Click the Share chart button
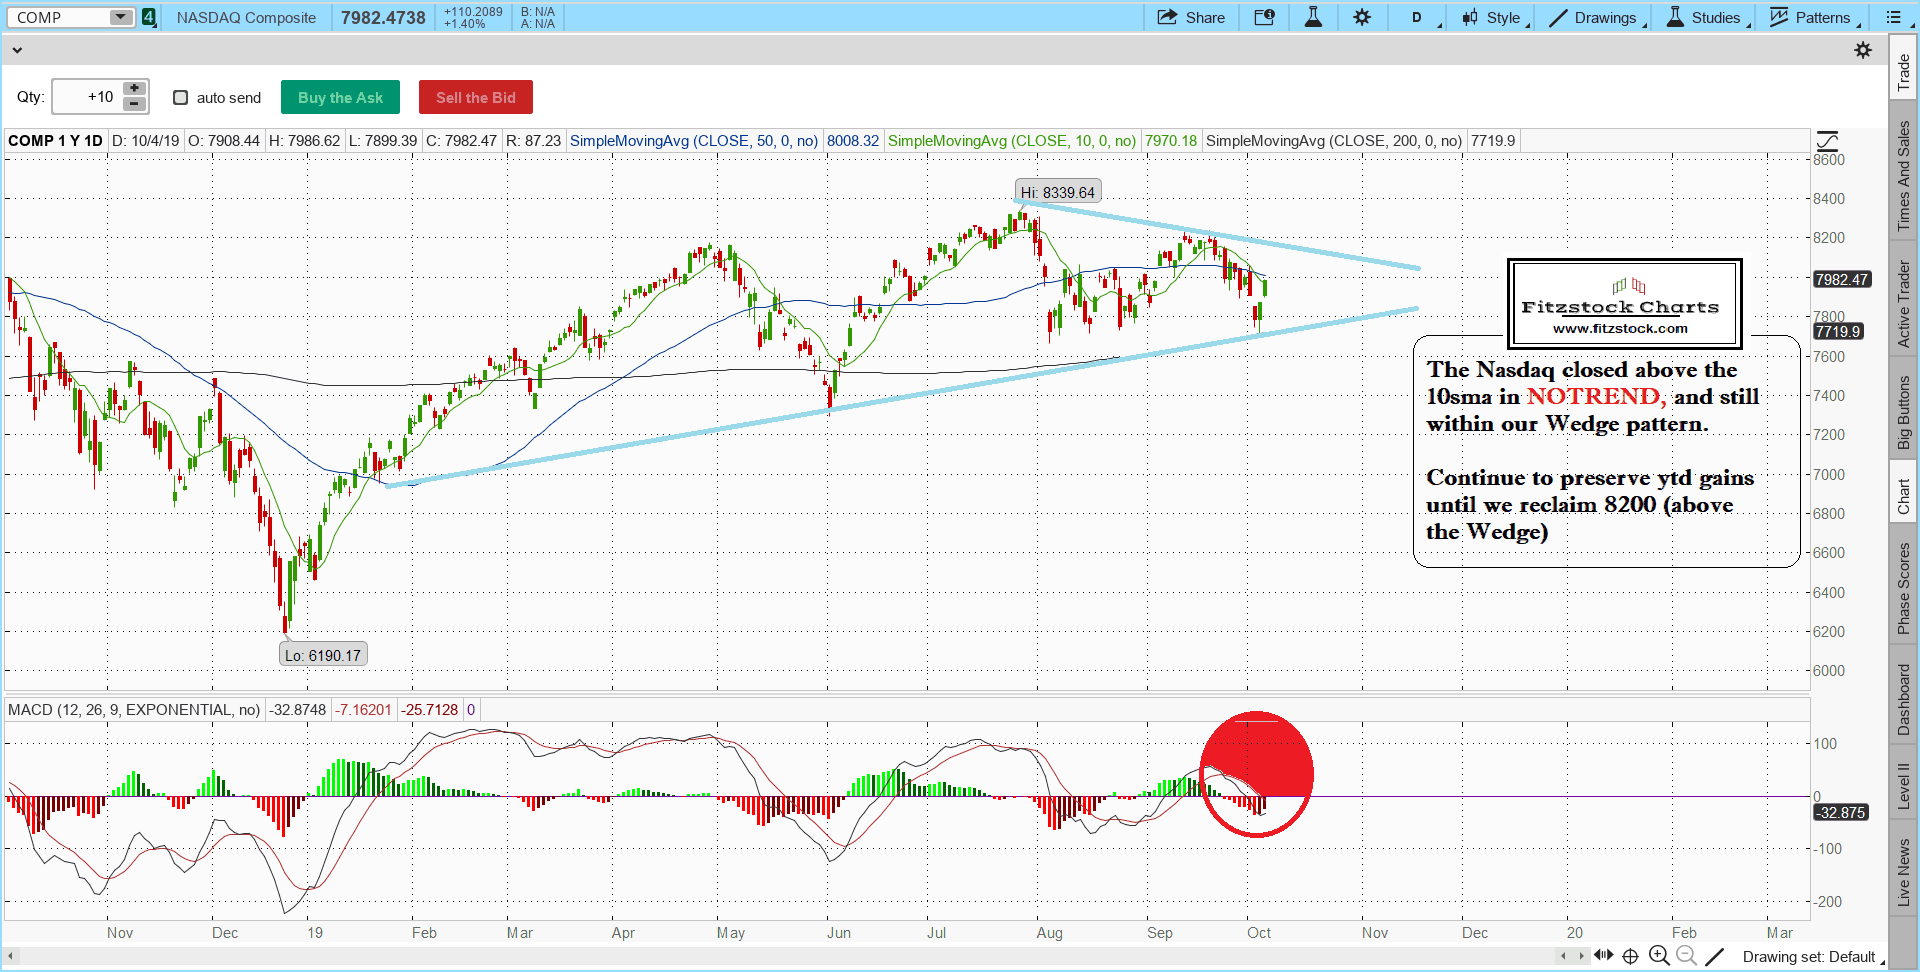This screenshot has width=1920, height=972. [1191, 17]
